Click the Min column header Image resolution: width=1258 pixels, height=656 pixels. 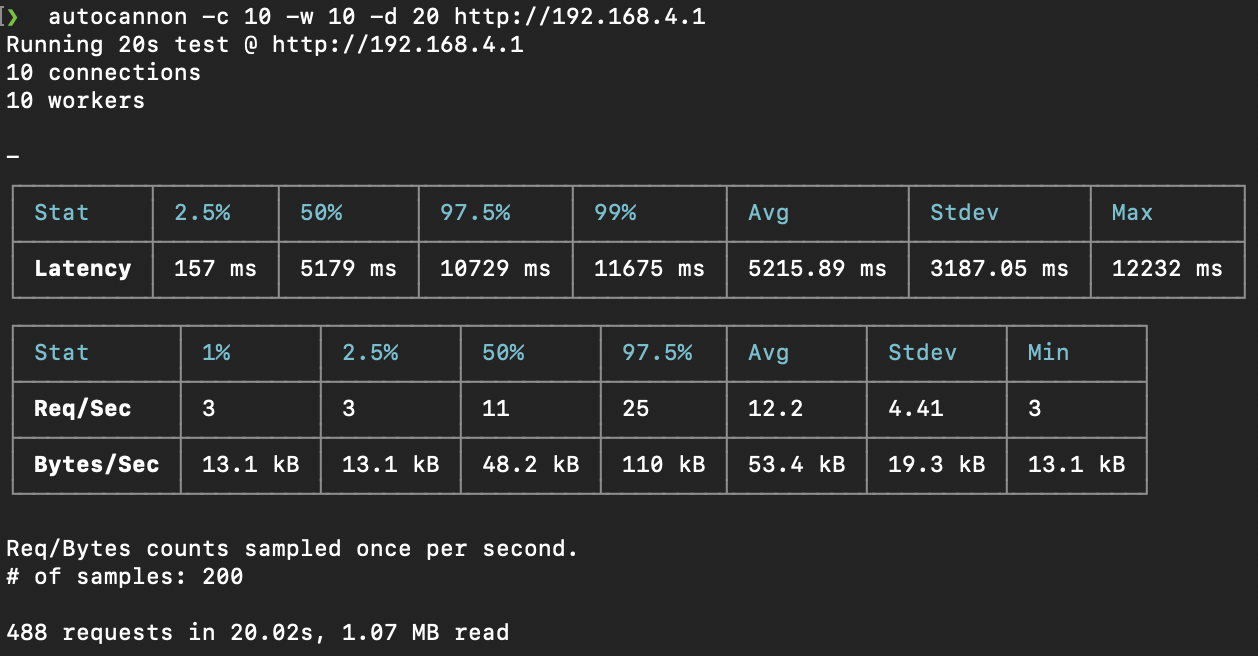1048,353
